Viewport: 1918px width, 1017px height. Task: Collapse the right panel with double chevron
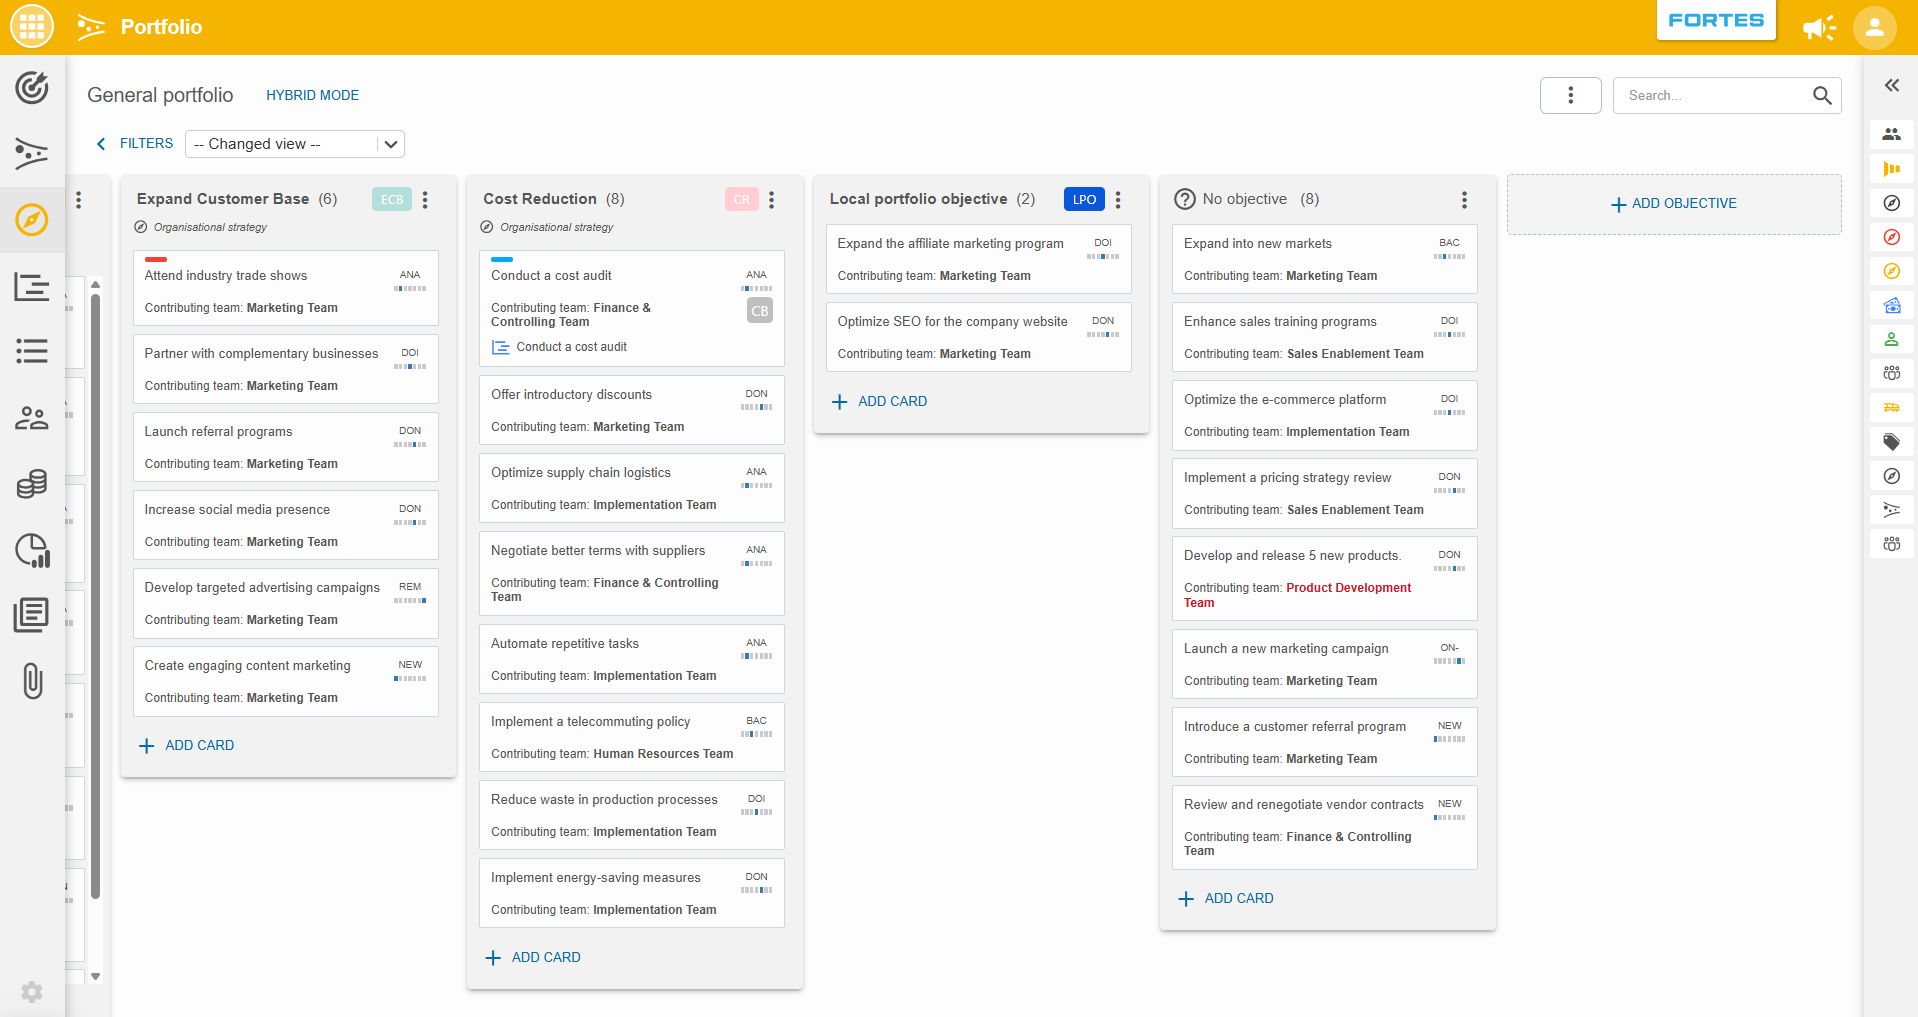(x=1892, y=85)
